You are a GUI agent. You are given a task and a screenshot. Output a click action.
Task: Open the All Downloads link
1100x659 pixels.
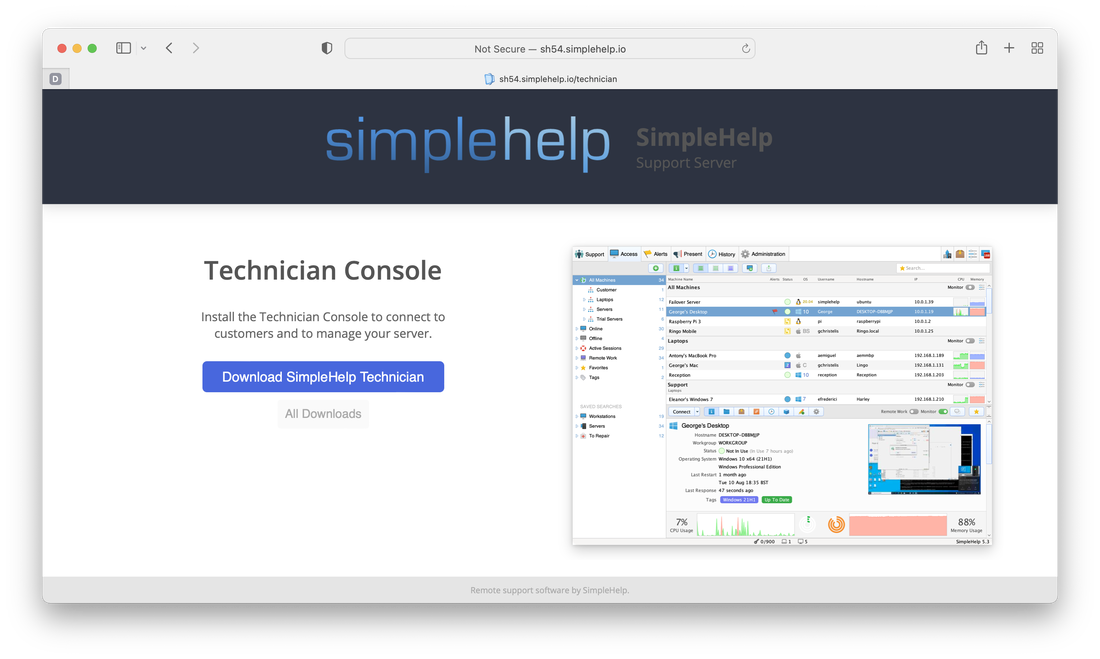[x=323, y=414]
